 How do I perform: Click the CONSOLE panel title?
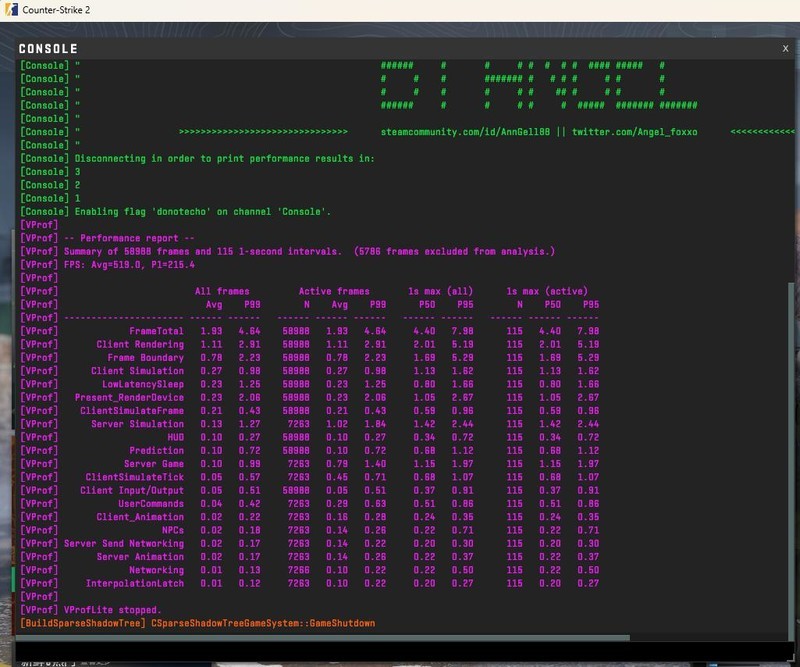(x=48, y=48)
